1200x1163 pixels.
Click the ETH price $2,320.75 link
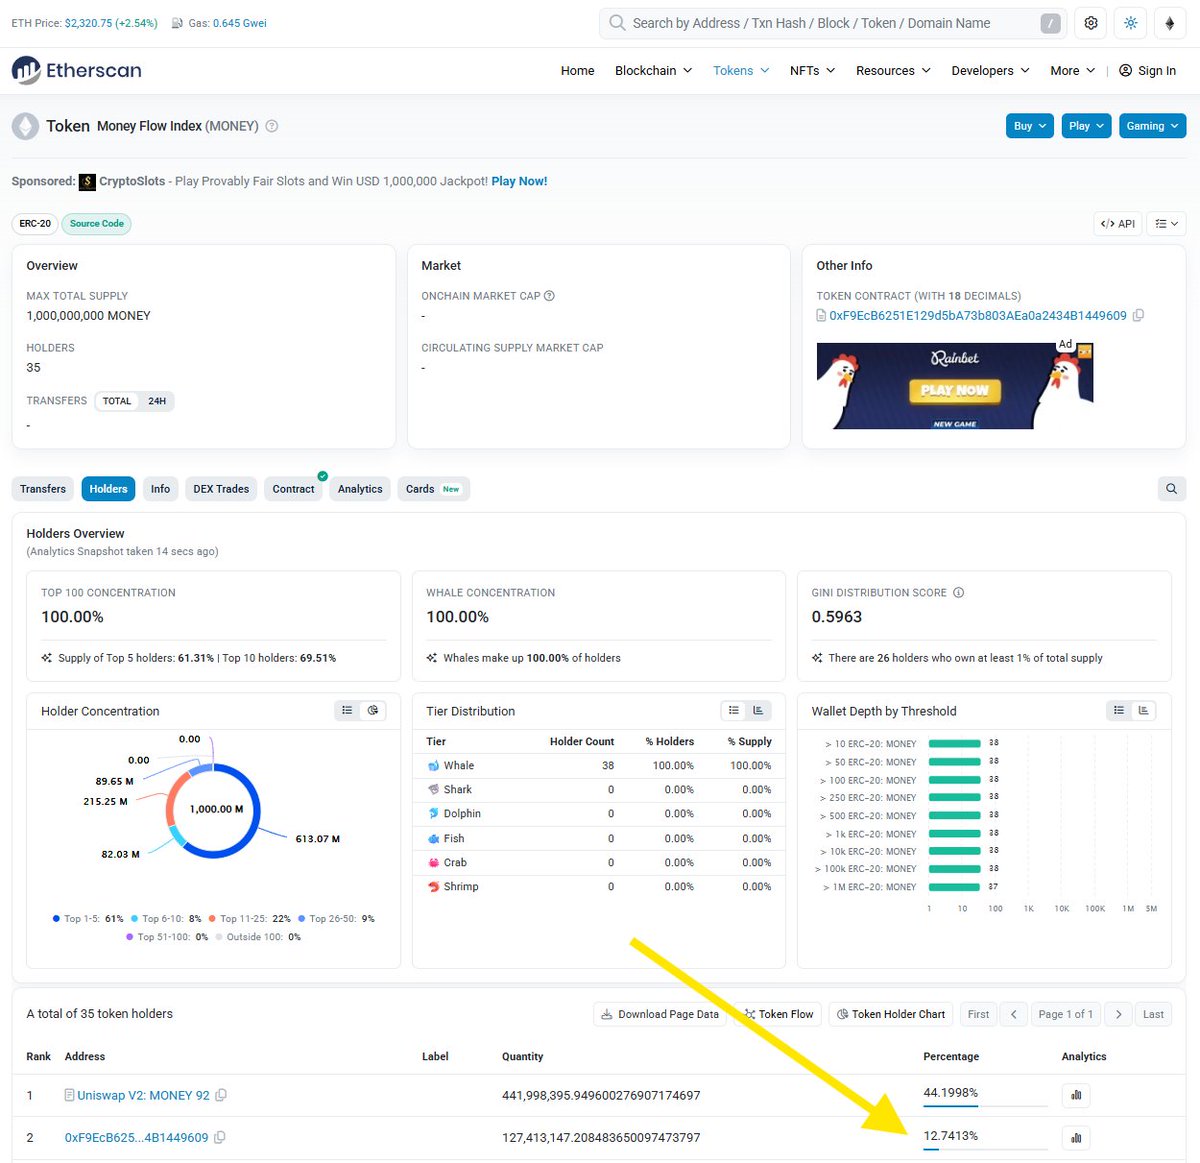[x=110, y=23]
